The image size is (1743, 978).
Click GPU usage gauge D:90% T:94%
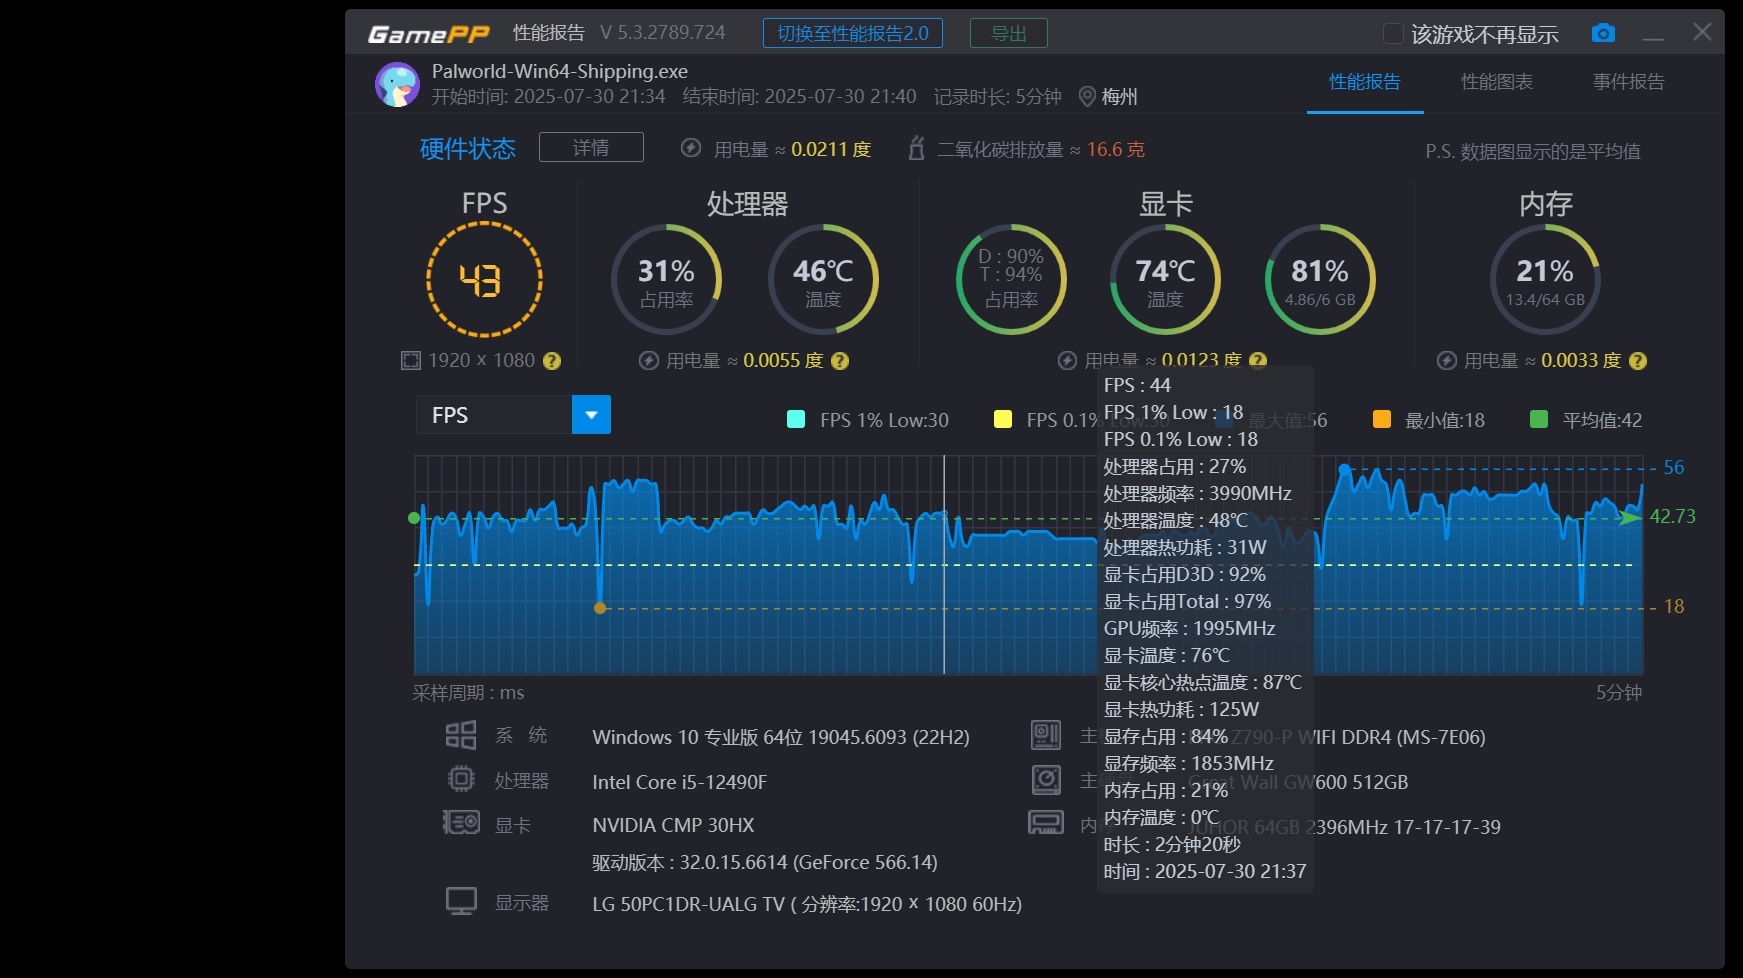pos(1011,280)
